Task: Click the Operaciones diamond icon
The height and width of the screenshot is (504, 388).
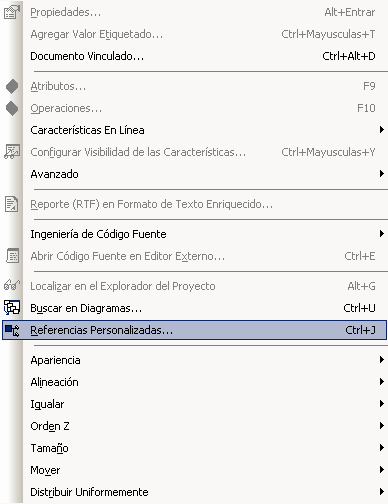Action: 12,108
